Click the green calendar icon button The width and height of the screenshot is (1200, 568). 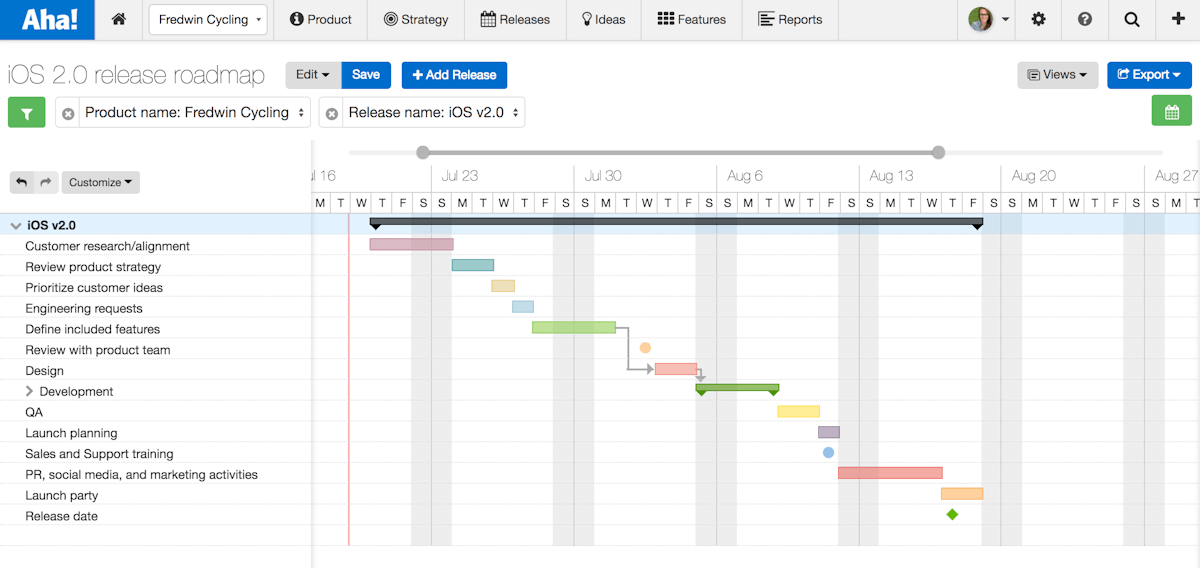(1172, 111)
